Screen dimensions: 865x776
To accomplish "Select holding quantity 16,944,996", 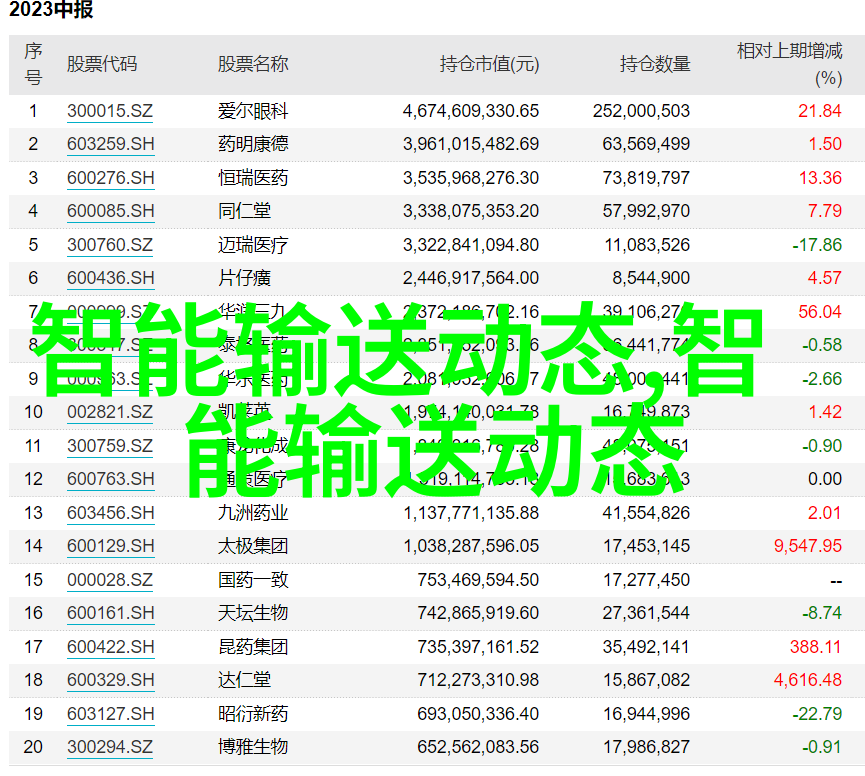I will pos(646,714).
